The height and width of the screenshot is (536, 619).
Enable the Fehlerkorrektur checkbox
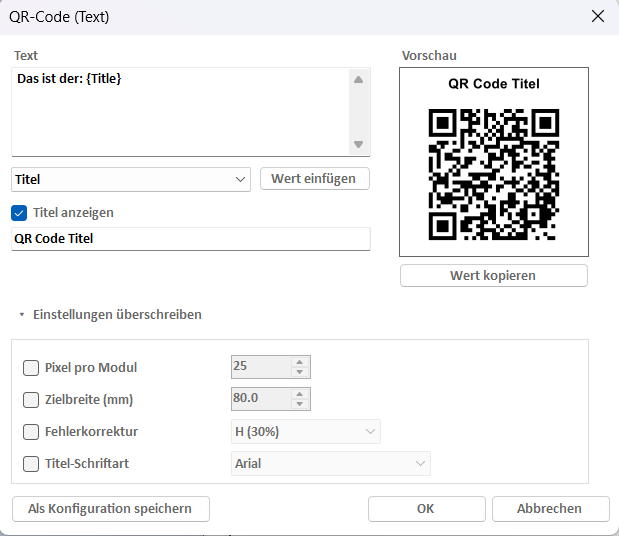[31, 432]
